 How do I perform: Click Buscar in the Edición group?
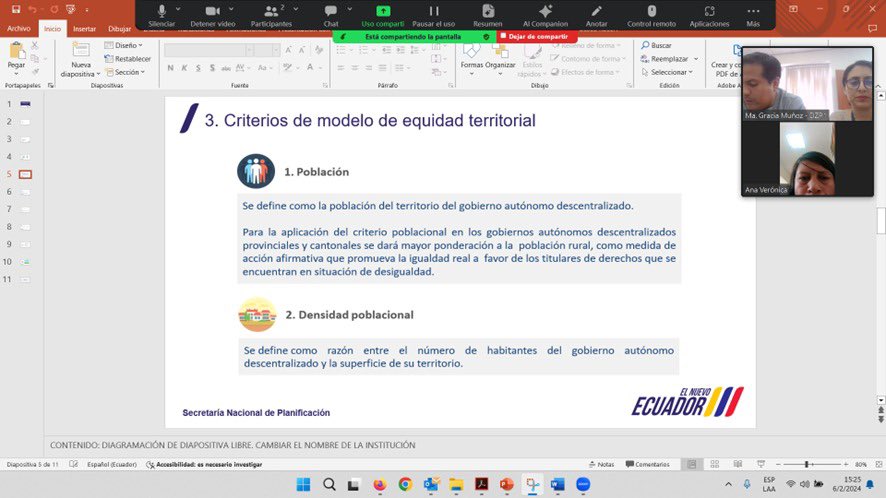click(657, 45)
